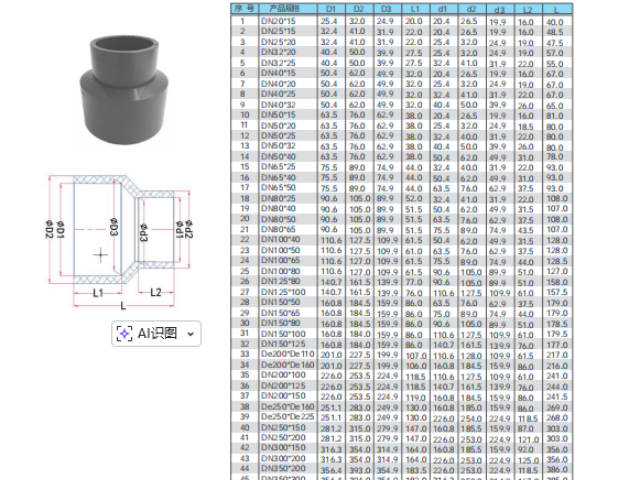
Task: Click the De250*De225 specification cell
Action: 286,416
